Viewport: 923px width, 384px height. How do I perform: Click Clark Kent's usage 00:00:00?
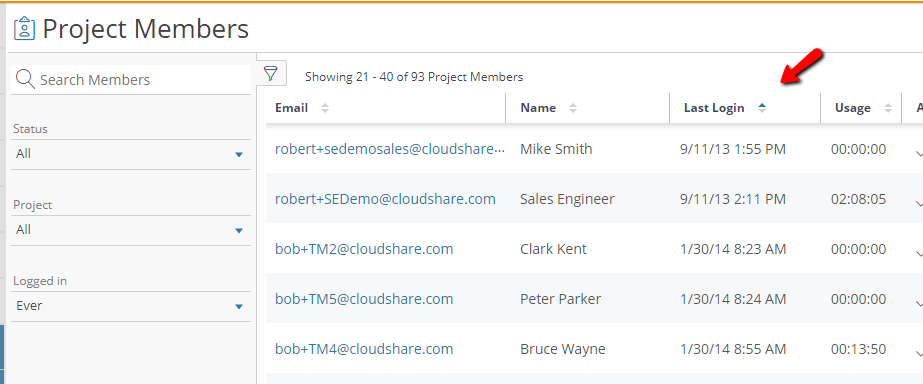[x=858, y=249]
